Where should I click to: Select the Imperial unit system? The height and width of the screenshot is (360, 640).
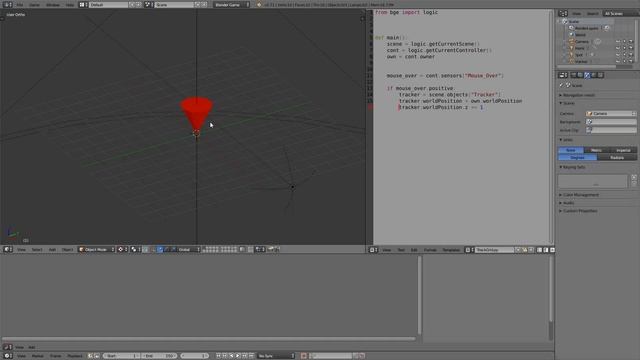click(x=623, y=150)
